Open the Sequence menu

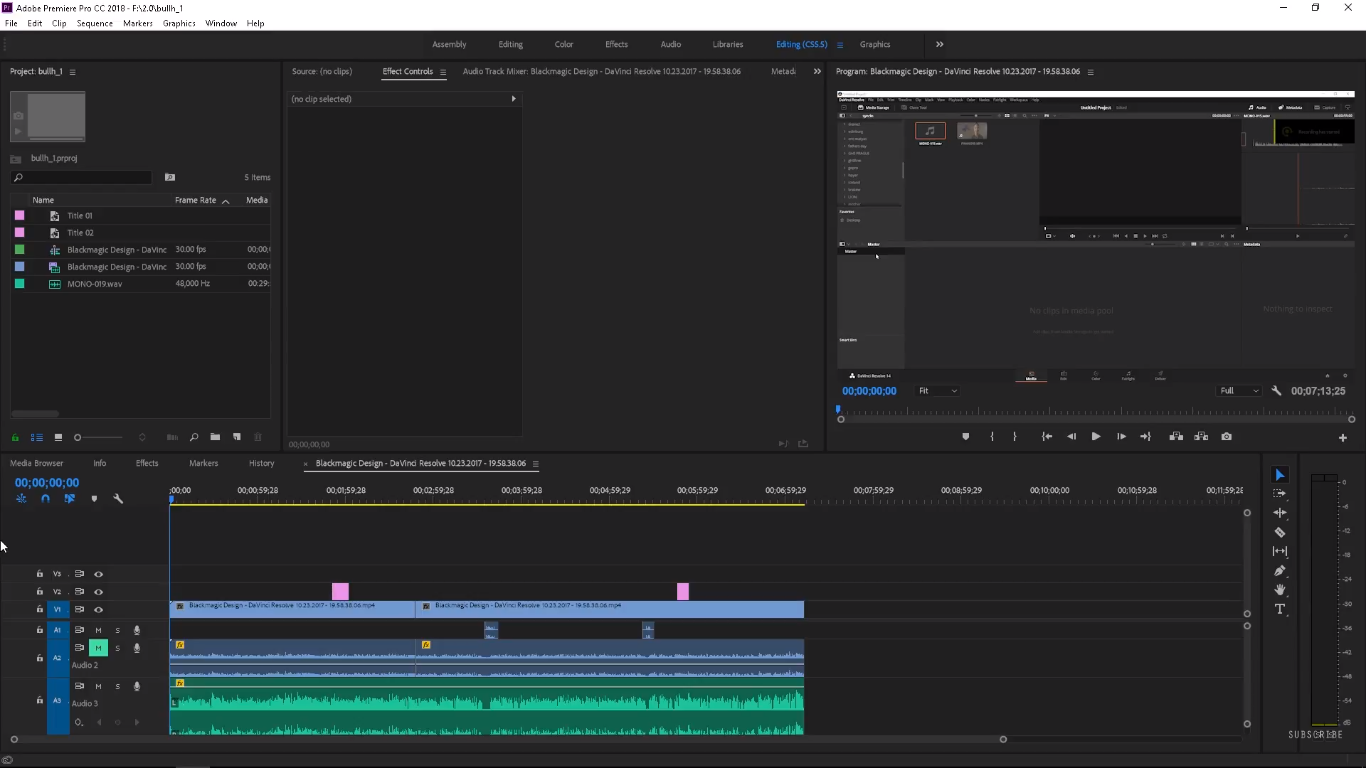(x=95, y=23)
